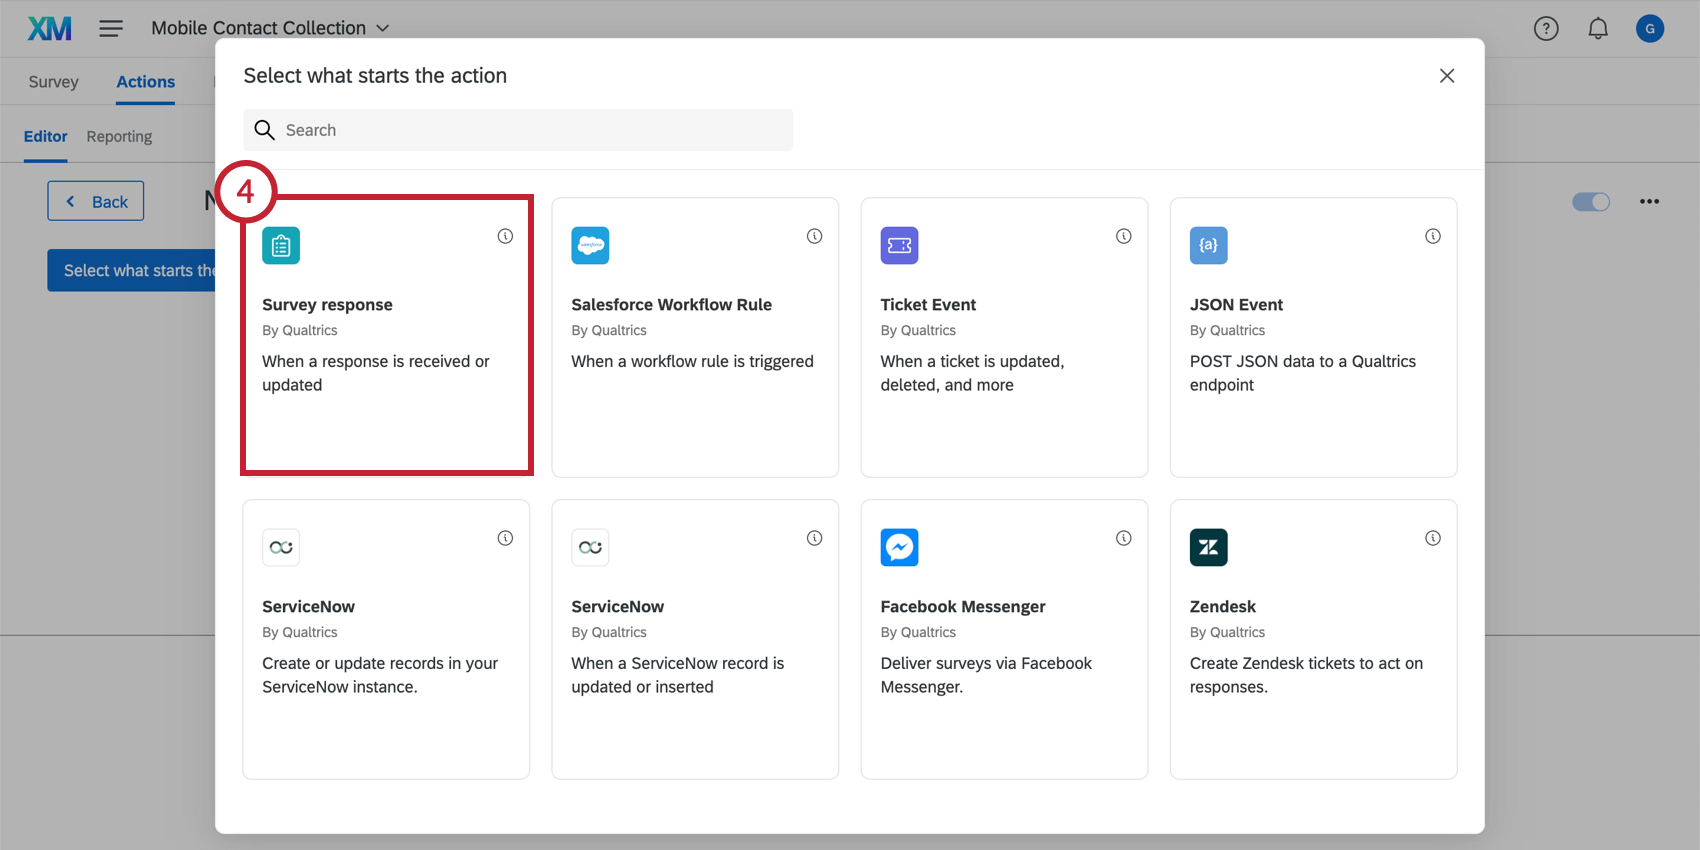Click 'Deliver surveys via Facebook Messenger' text
The image size is (1700, 850).
click(986, 675)
